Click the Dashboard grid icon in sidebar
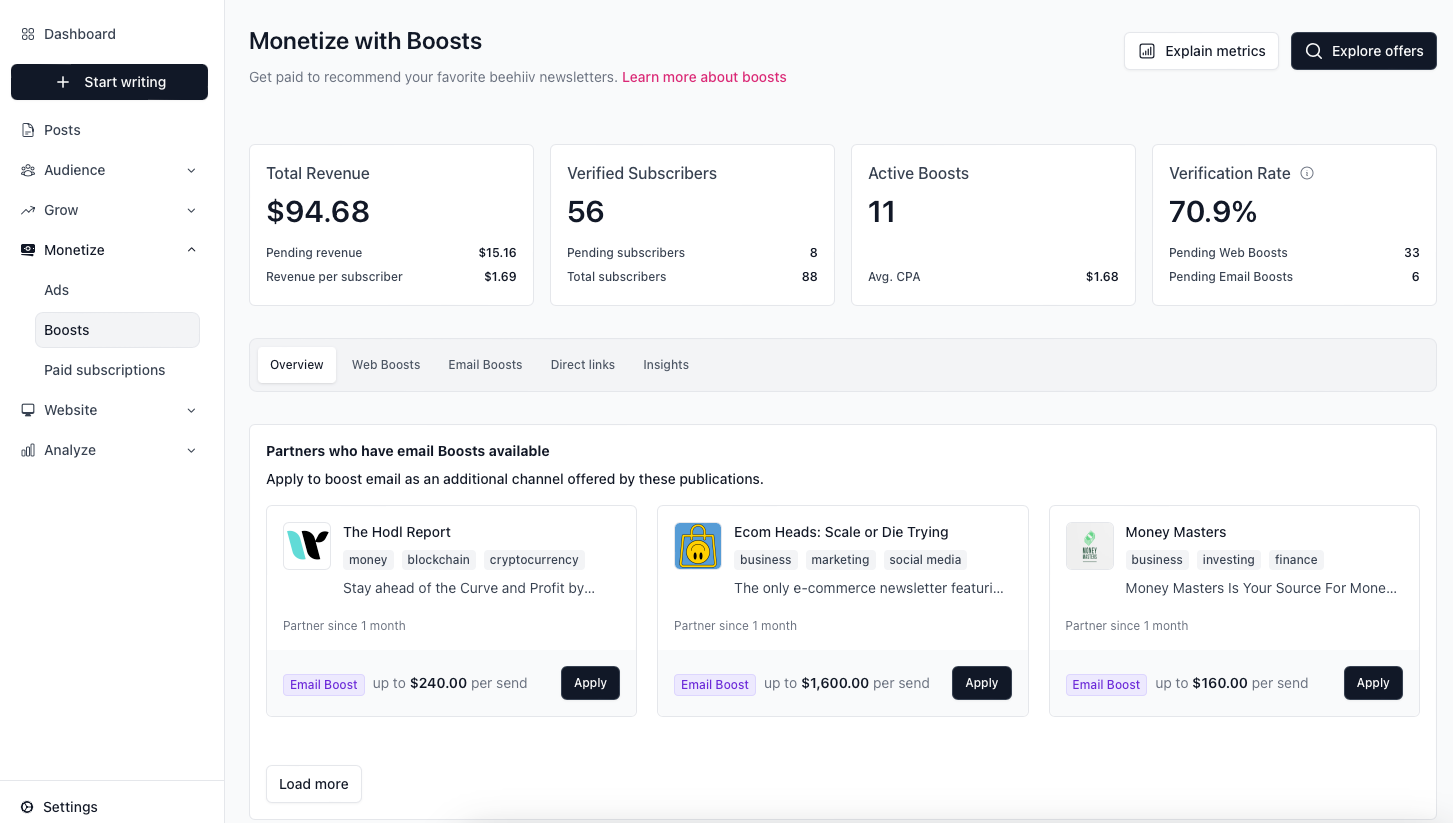The image size is (1453, 823). (28, 34)
